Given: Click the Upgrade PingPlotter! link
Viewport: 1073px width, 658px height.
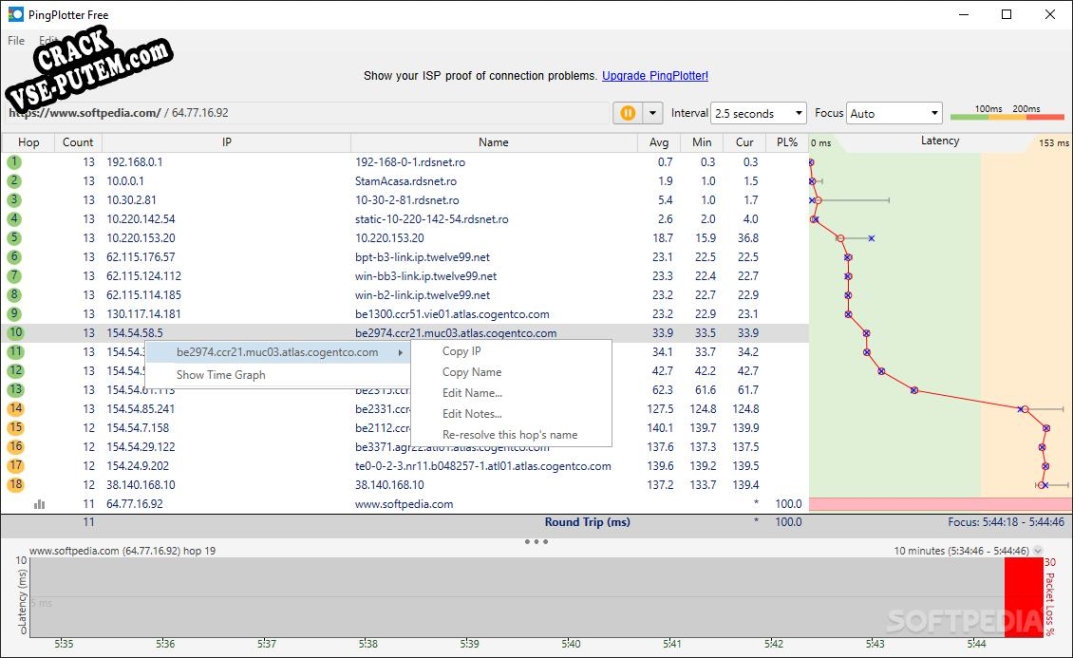Looking at the screenshot, I should (654, 76).
